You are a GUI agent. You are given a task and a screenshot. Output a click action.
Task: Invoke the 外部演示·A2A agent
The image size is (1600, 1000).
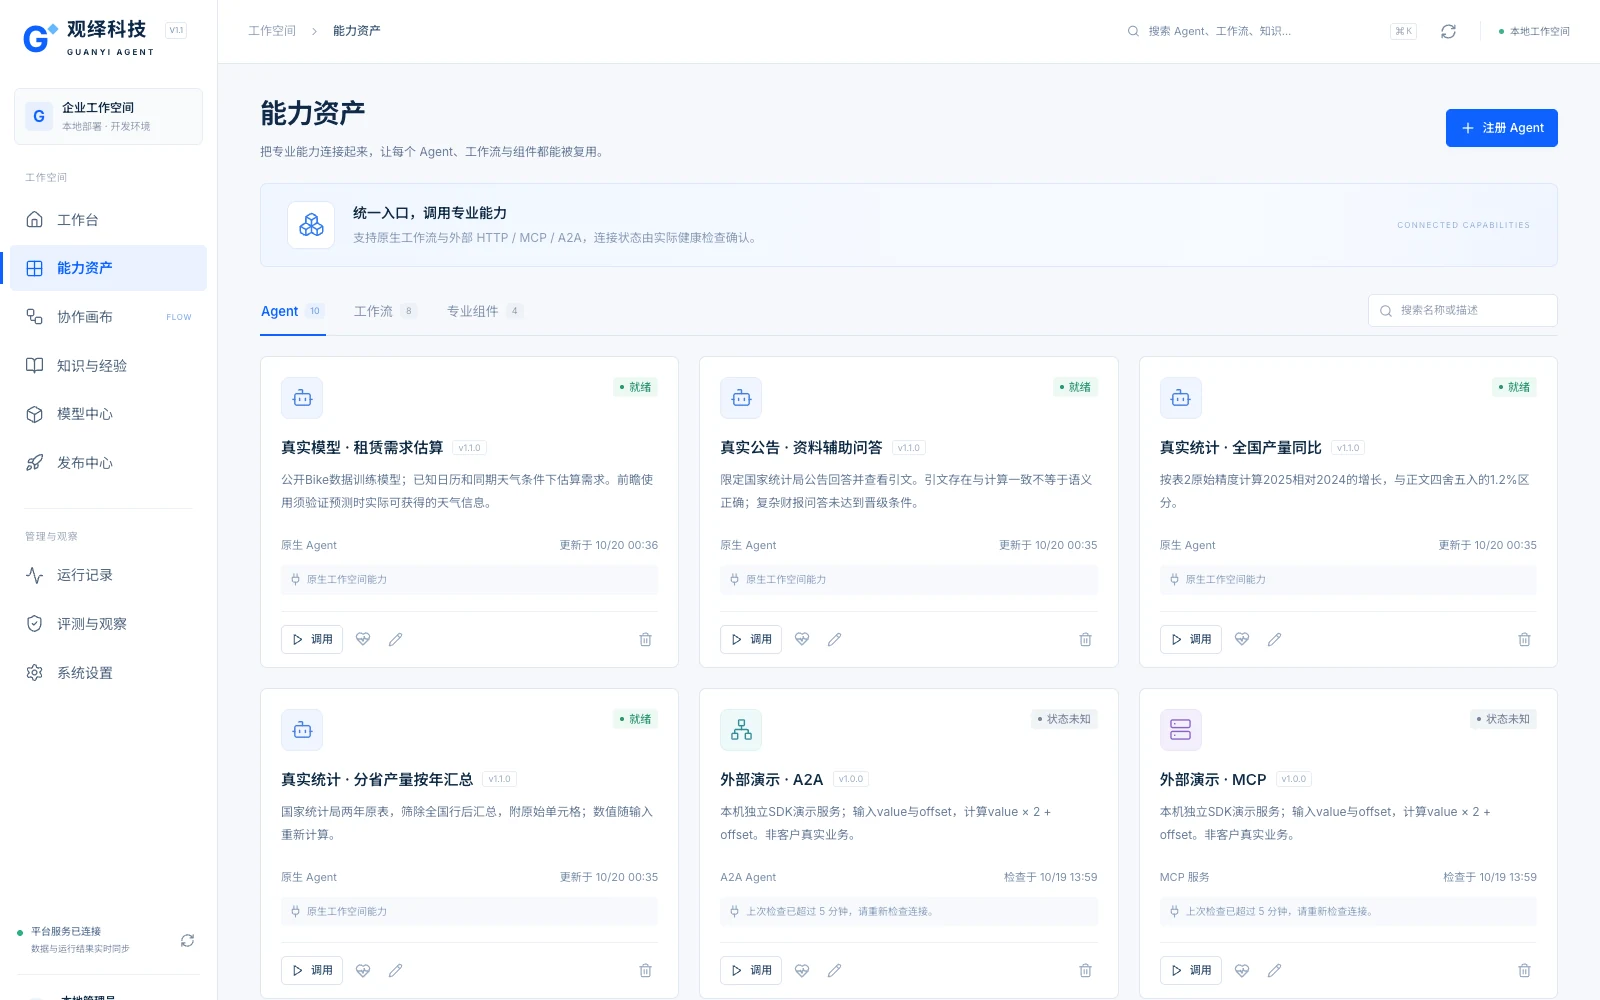(x=751, y=970)
